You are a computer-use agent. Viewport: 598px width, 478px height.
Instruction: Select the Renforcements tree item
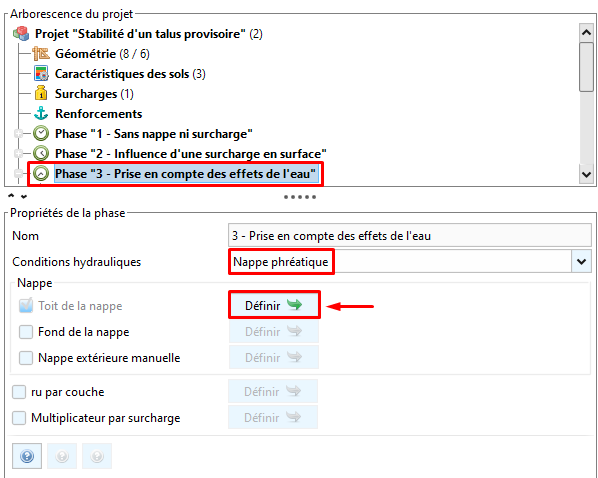pyautogui.click(x=98, y=114)
